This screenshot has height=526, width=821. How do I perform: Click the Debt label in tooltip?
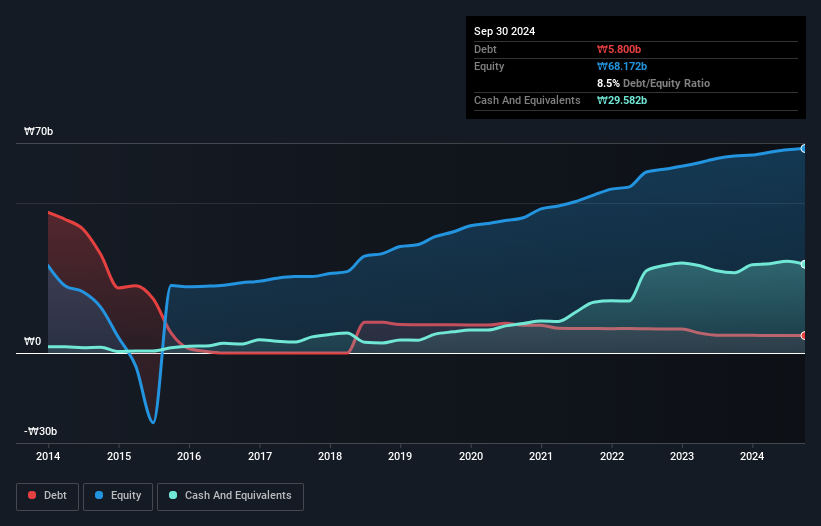click(485, 49)
